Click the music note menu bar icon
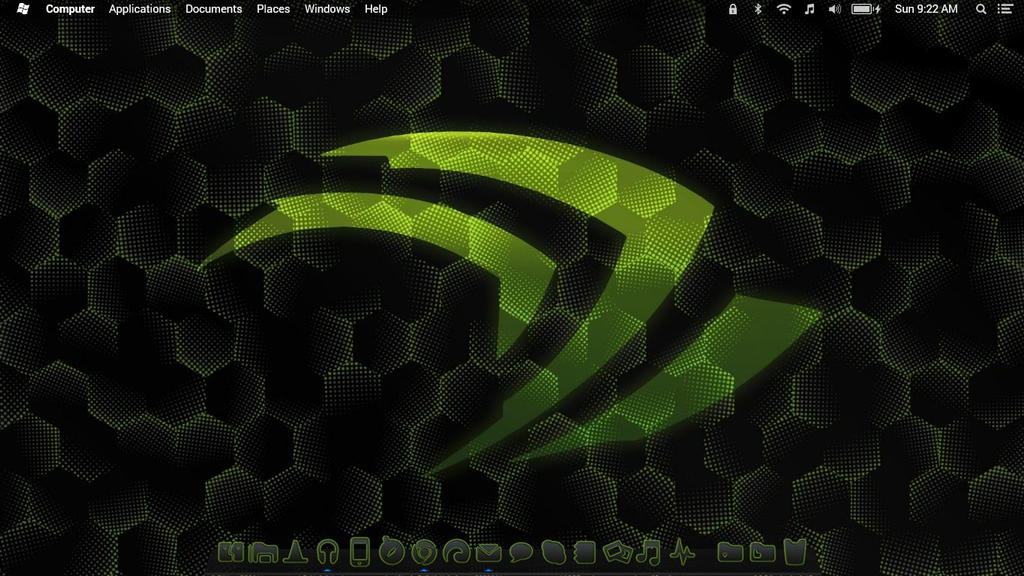This screenshot has width=1024, height=576. point(809,9)
